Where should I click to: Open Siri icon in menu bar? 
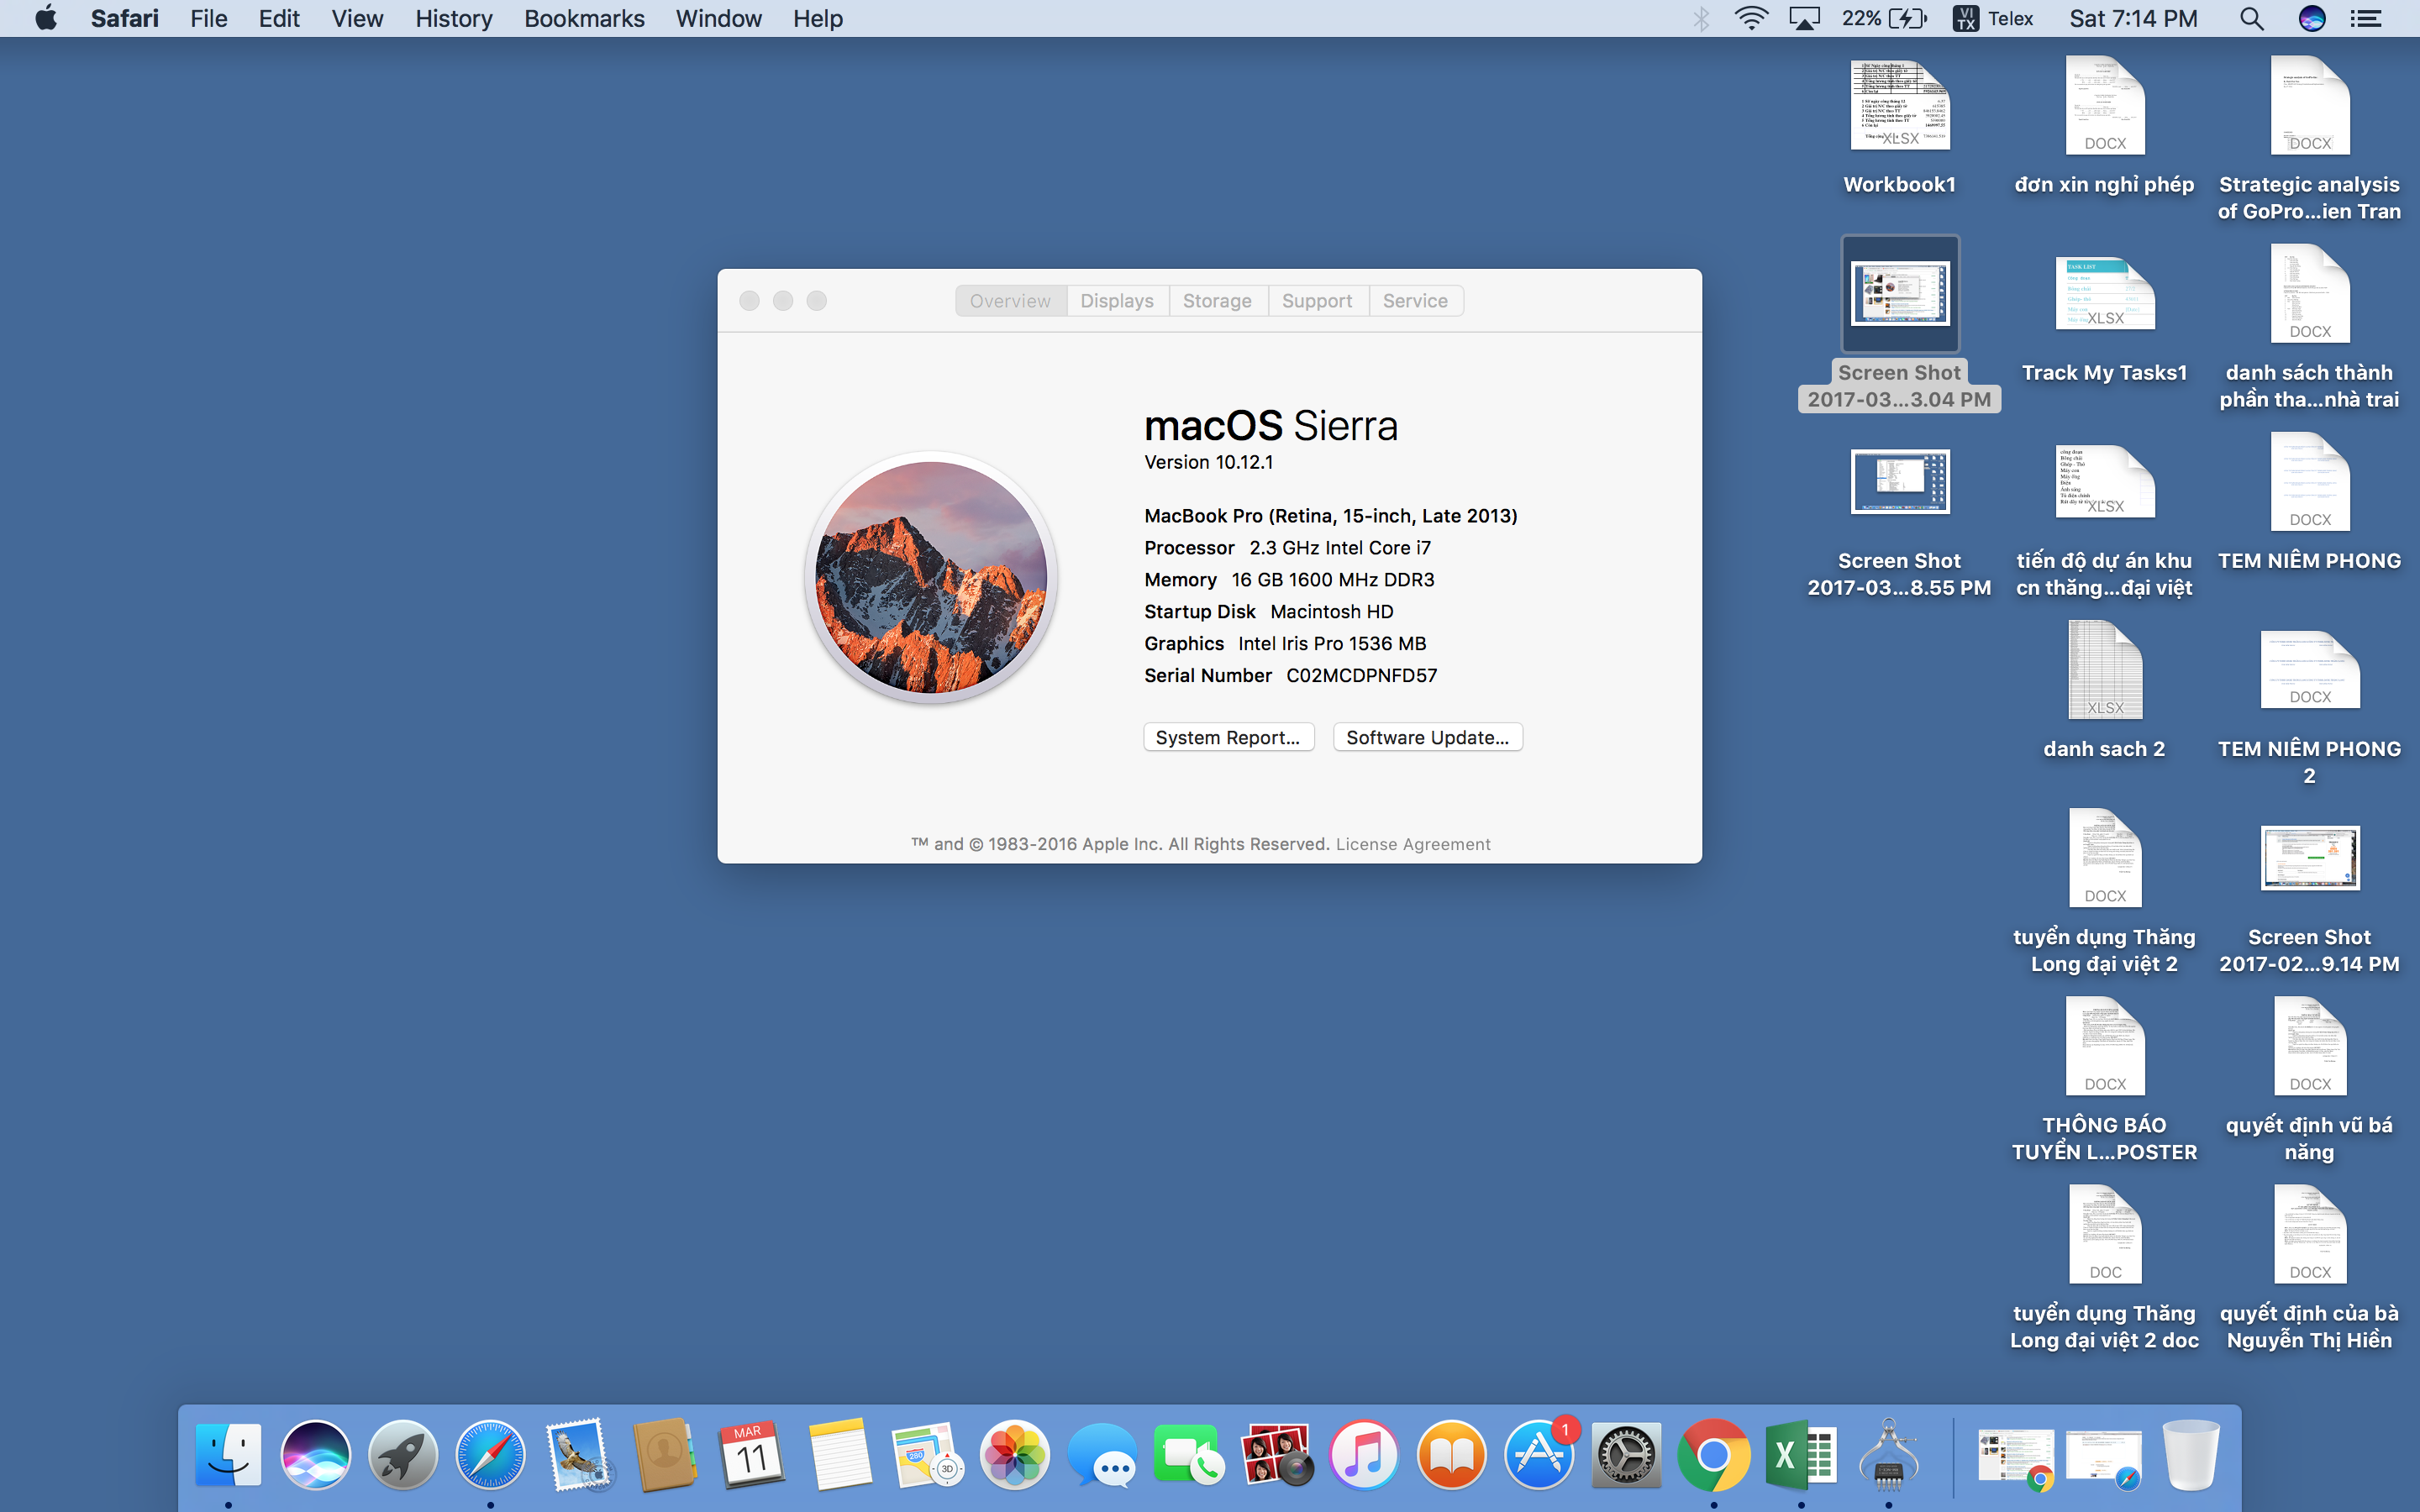(2311, 18)
